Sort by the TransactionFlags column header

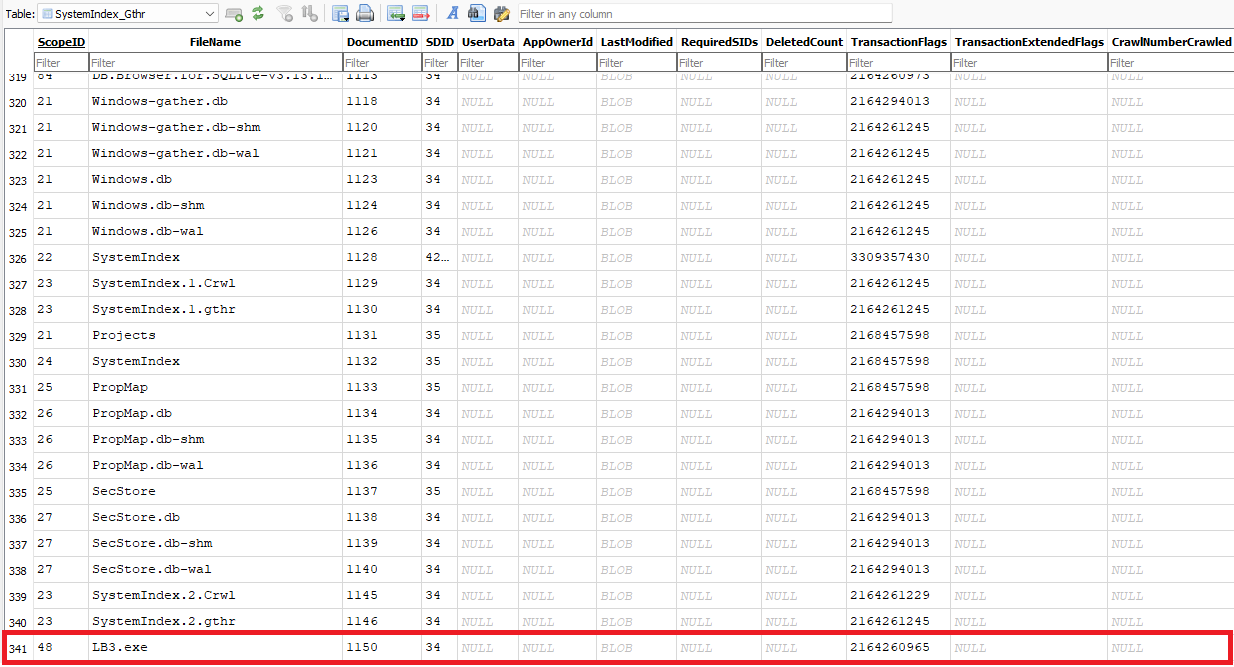coord(898,42)
